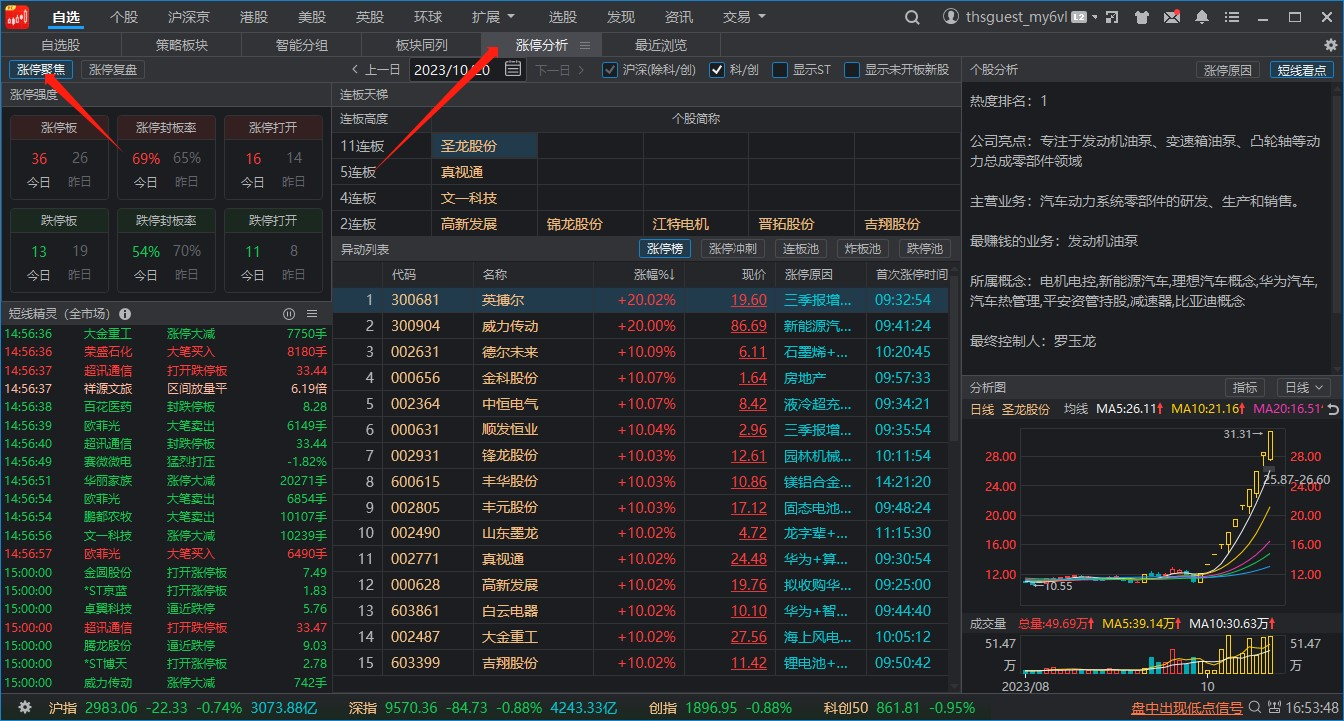This screenshot has height=721, width=1344.
Task: Show the 跌停池 list
Action: tap(924, 248)
